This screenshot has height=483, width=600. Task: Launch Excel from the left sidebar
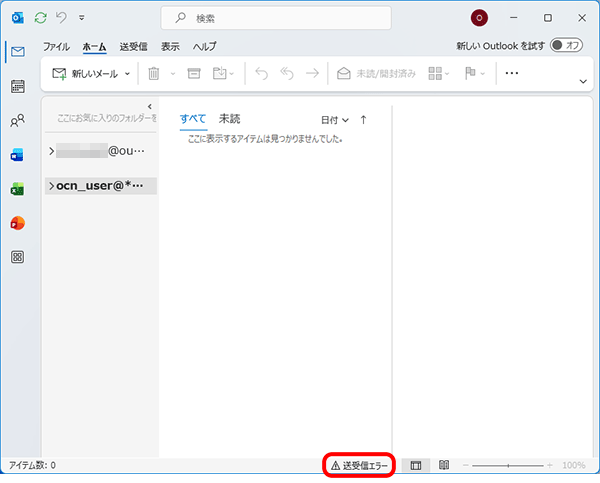coord(17,189)
